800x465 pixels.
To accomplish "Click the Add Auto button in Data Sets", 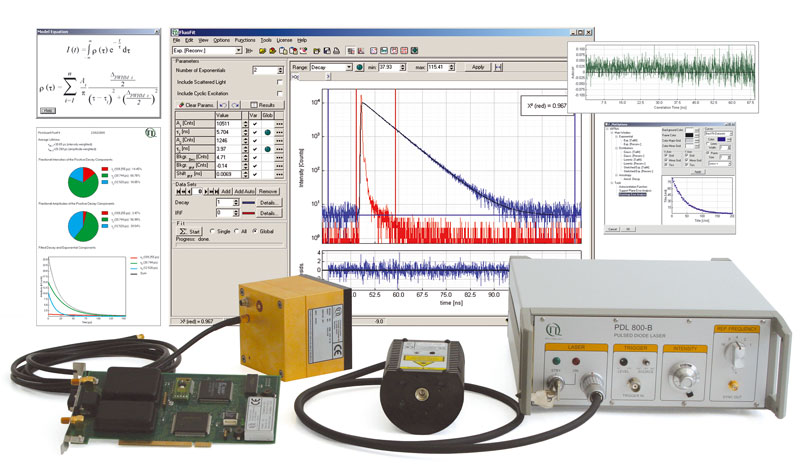I will (244, 191).
